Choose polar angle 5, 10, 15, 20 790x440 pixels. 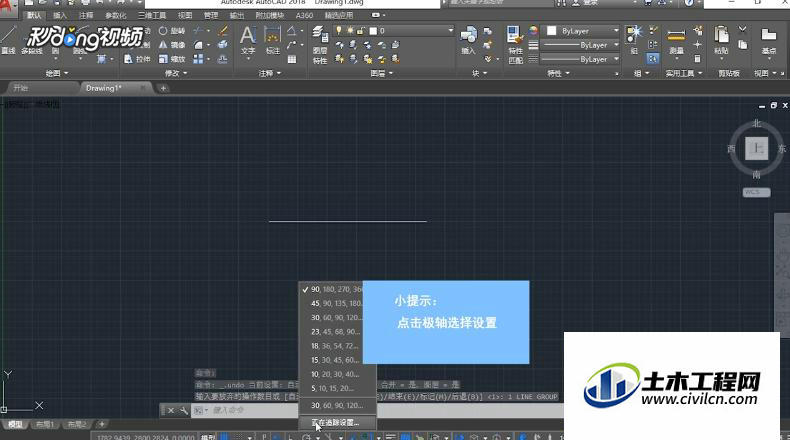pyautogui.click(x=337, y=388)
